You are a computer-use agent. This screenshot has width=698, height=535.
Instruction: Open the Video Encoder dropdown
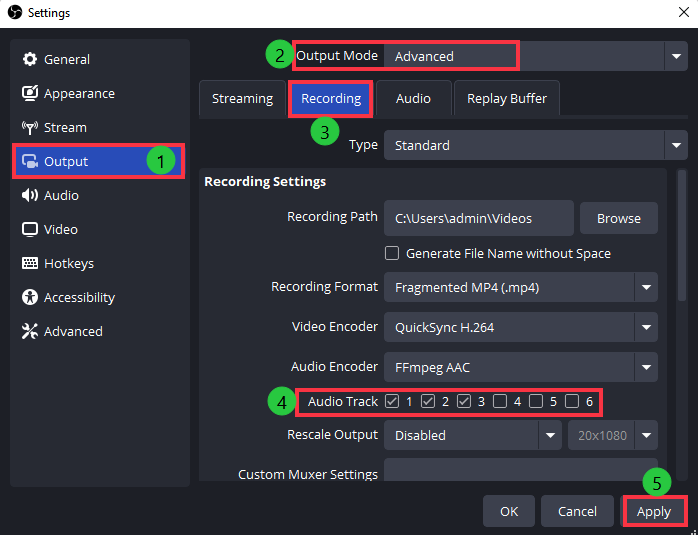[x=521, y=327]
